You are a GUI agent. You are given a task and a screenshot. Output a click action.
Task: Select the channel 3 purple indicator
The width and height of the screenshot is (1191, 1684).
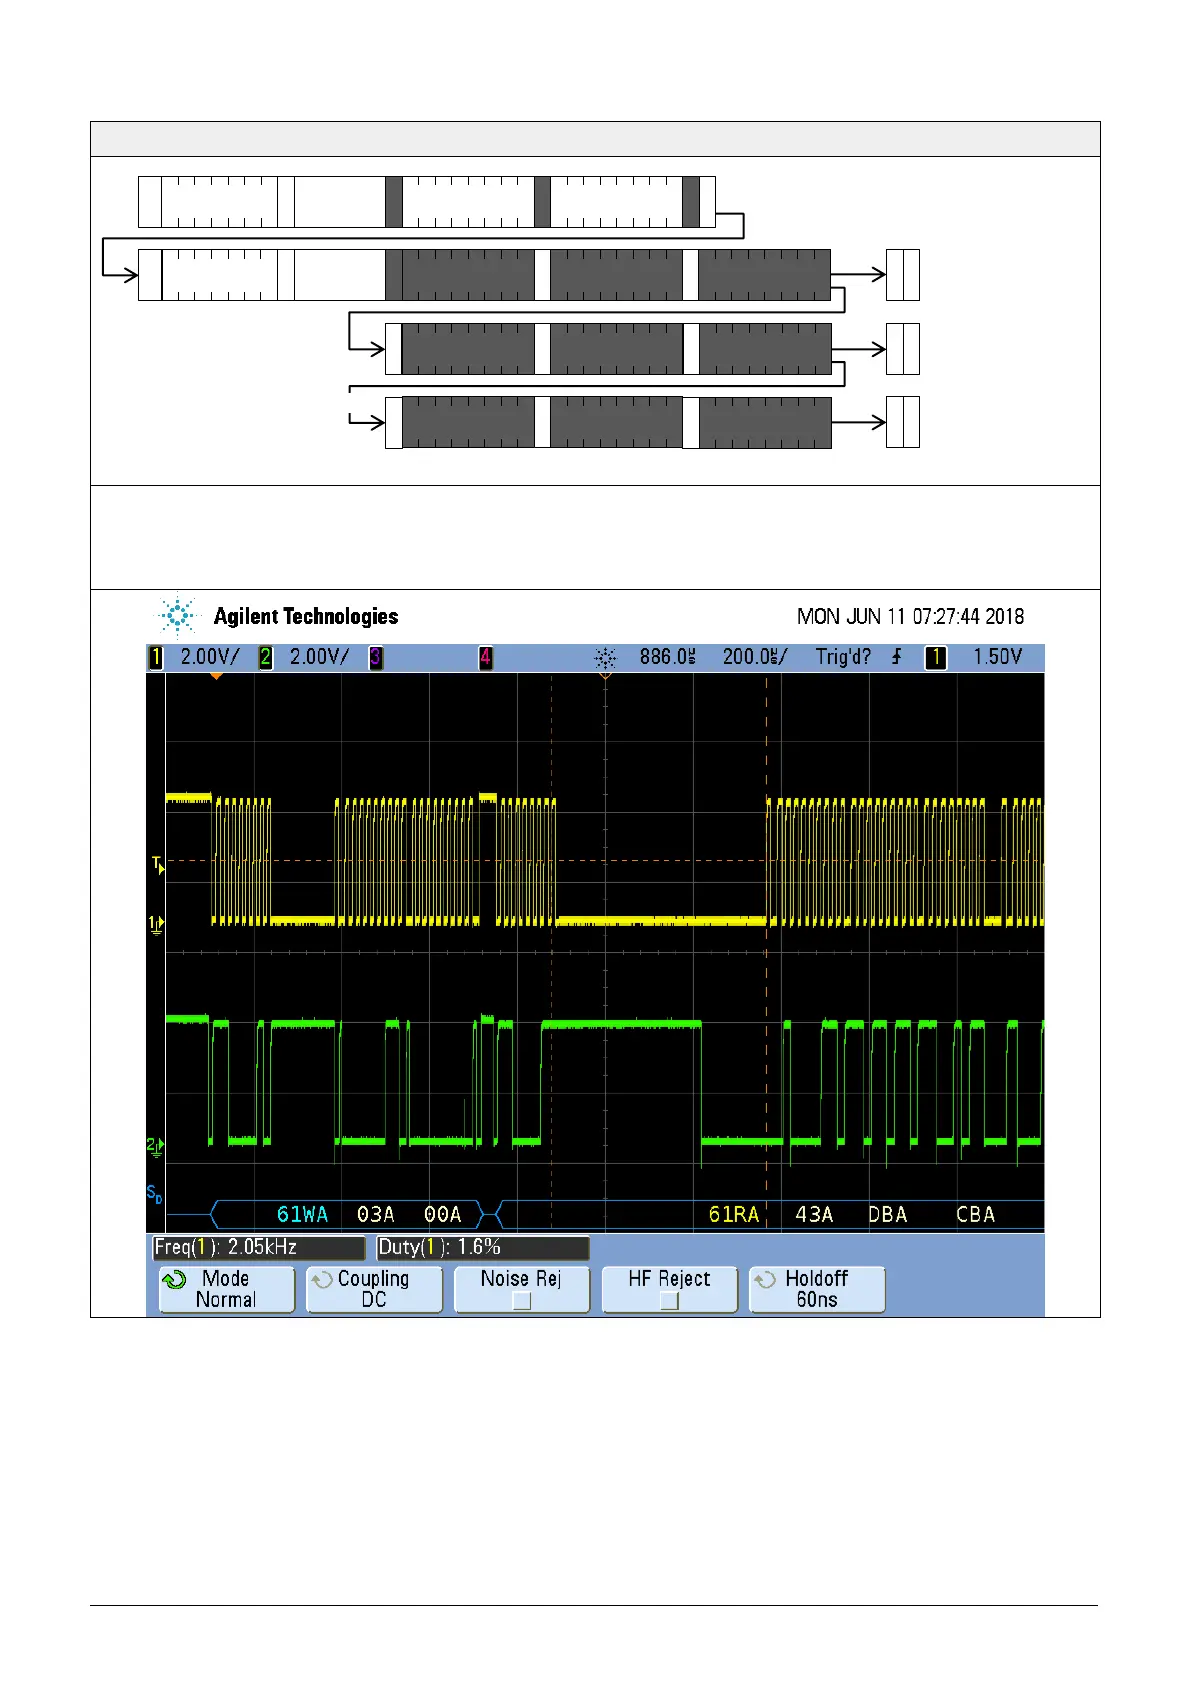[x=375, y=657]
